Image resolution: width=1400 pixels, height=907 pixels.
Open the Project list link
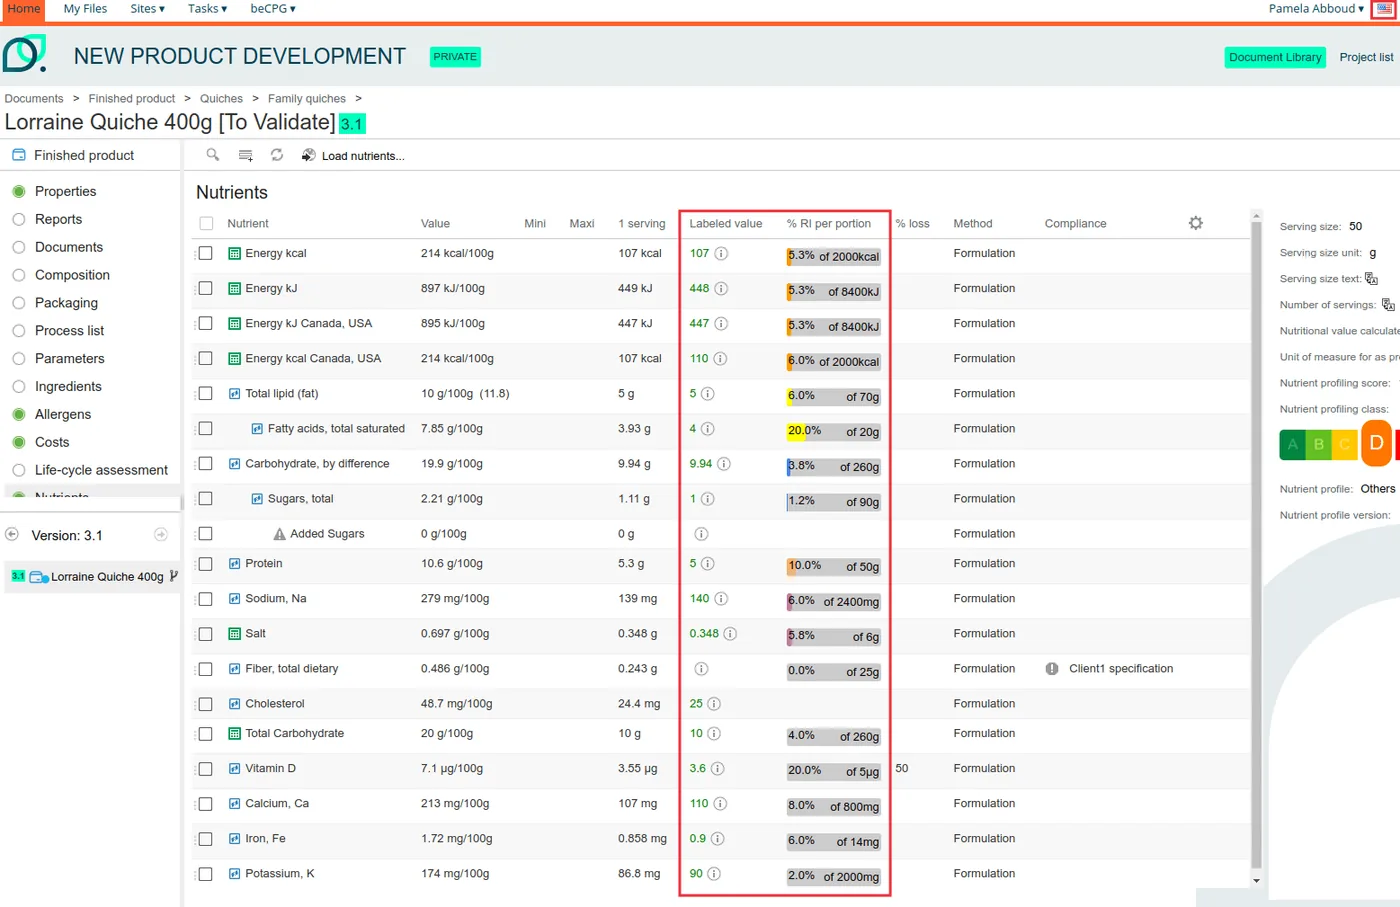coord(1366,57)
